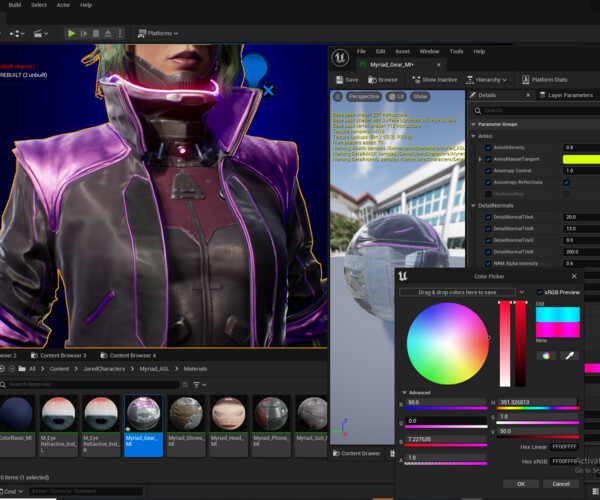Collapse the Parameter Groups section
Image resolution: width=600 pixels, height=500 pixels.
[473, 124]
